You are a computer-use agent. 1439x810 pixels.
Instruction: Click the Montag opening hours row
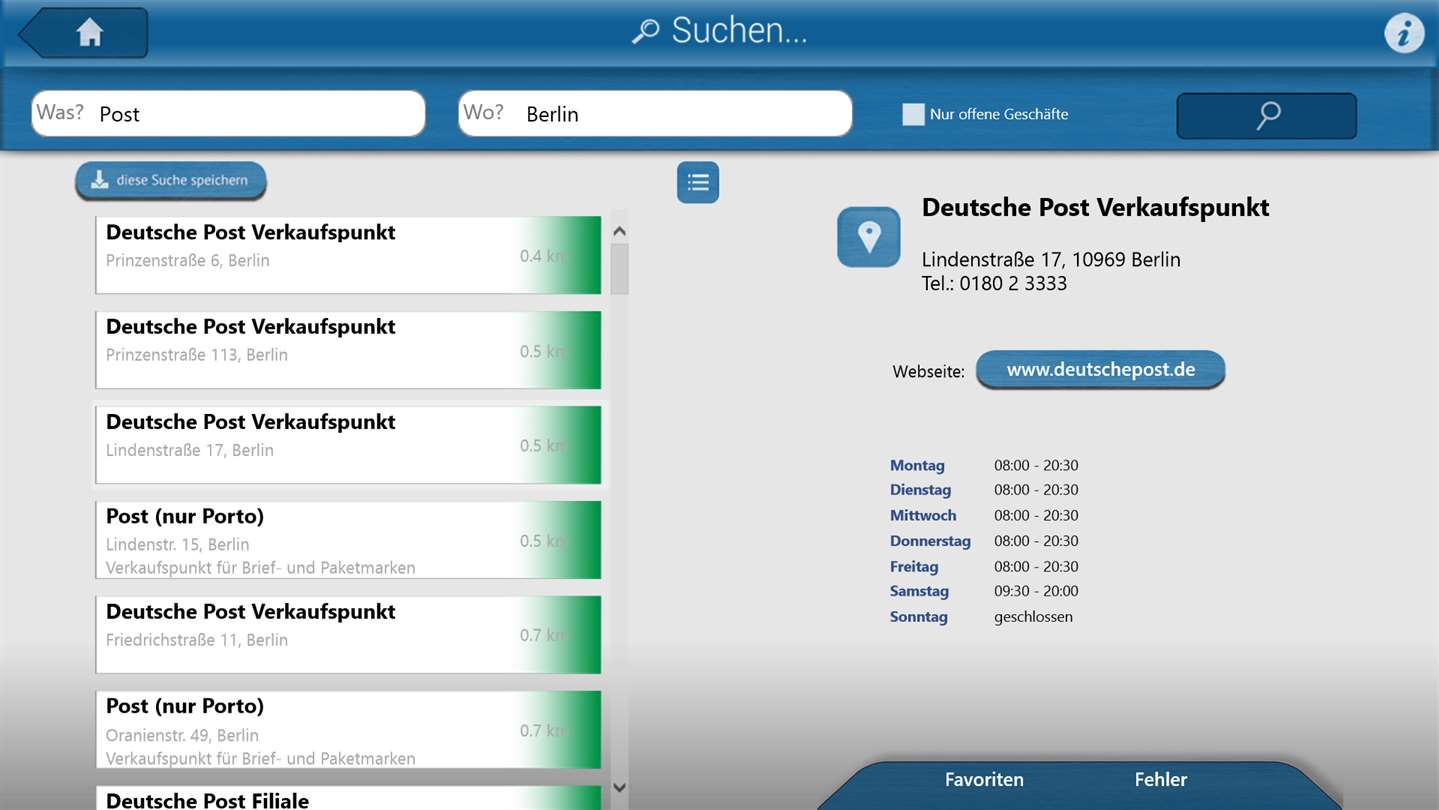point(984,465)
